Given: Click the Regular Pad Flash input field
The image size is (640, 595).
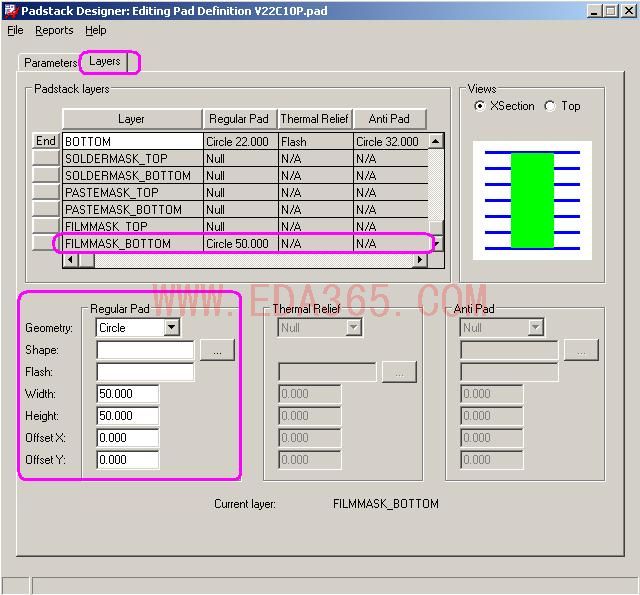Looking at the screenshot, I should pyautogui.click(x=145, y=372).
